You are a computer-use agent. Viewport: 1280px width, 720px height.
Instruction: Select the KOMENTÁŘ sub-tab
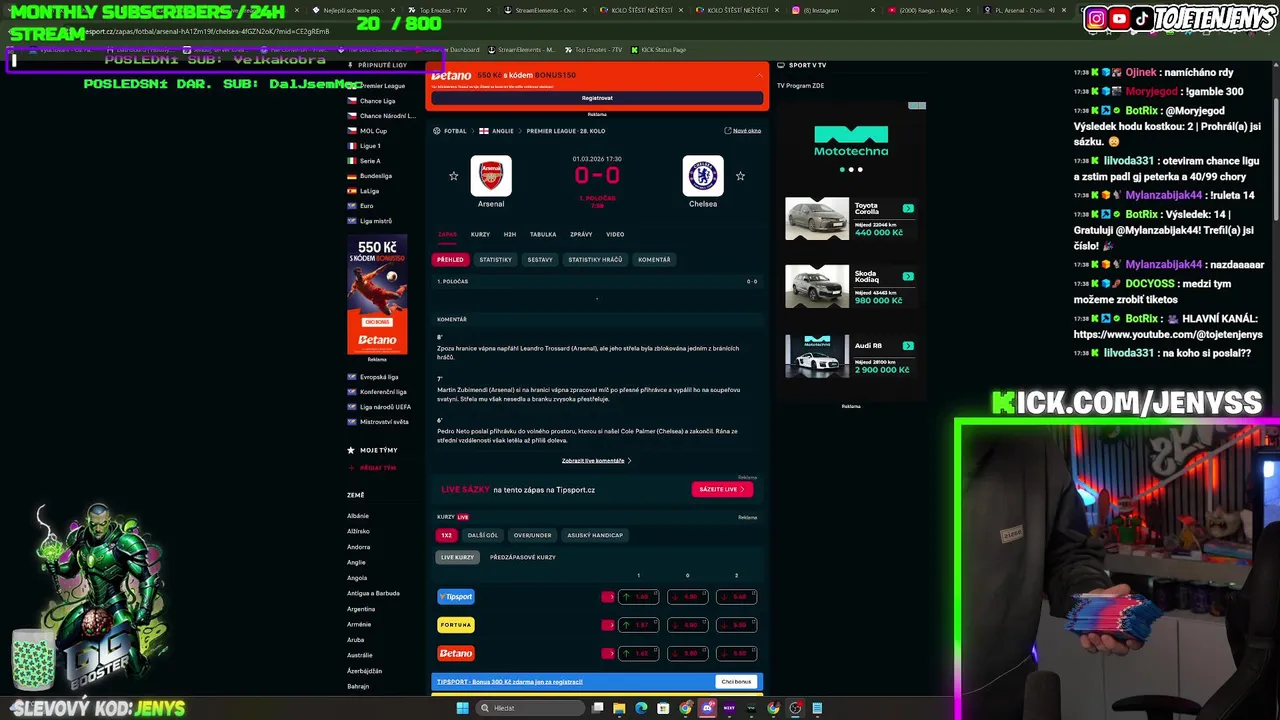(x=654, y=259)
